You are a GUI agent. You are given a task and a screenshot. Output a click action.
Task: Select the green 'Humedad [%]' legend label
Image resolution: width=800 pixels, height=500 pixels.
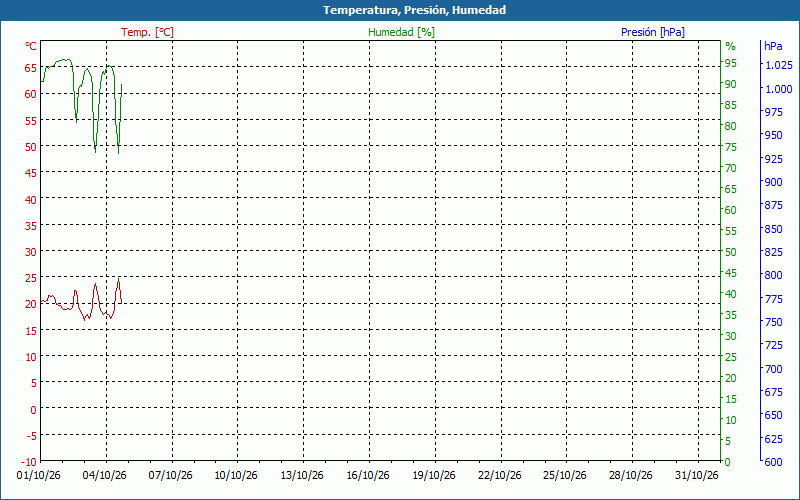click(x=402, y=32)
